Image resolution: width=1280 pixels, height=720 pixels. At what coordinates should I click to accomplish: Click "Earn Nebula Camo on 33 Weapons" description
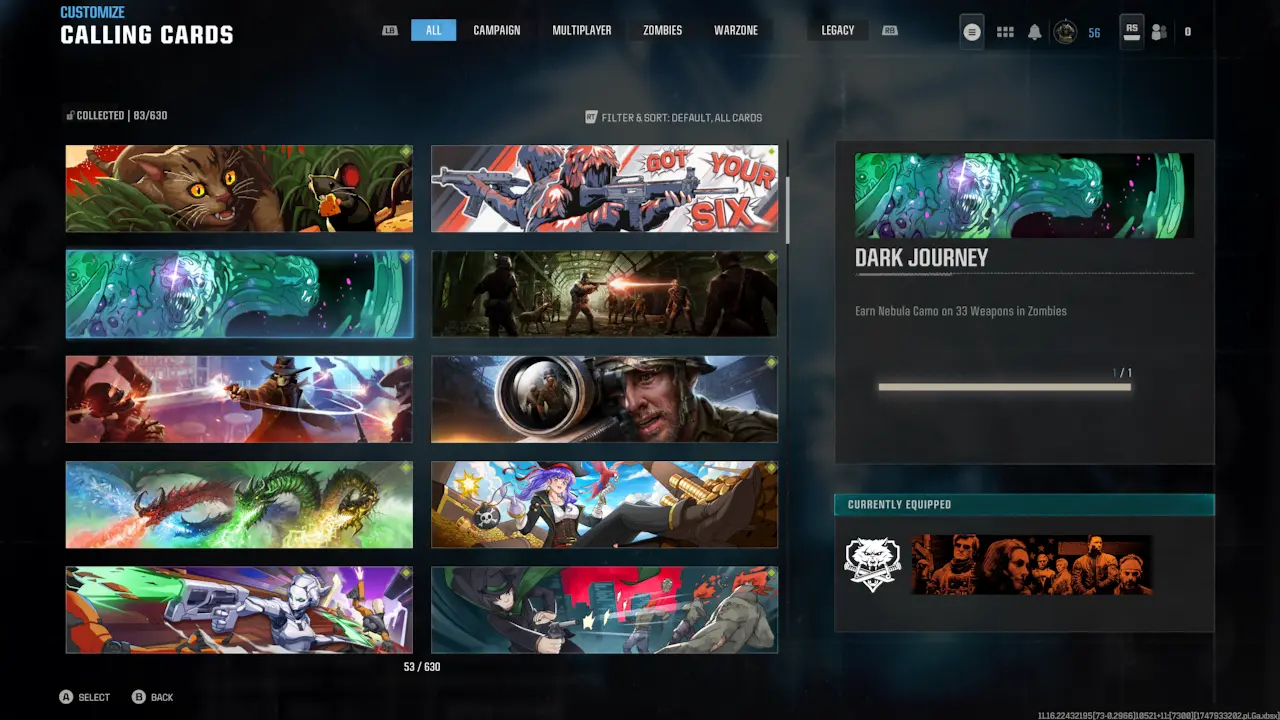click(961, 311)
